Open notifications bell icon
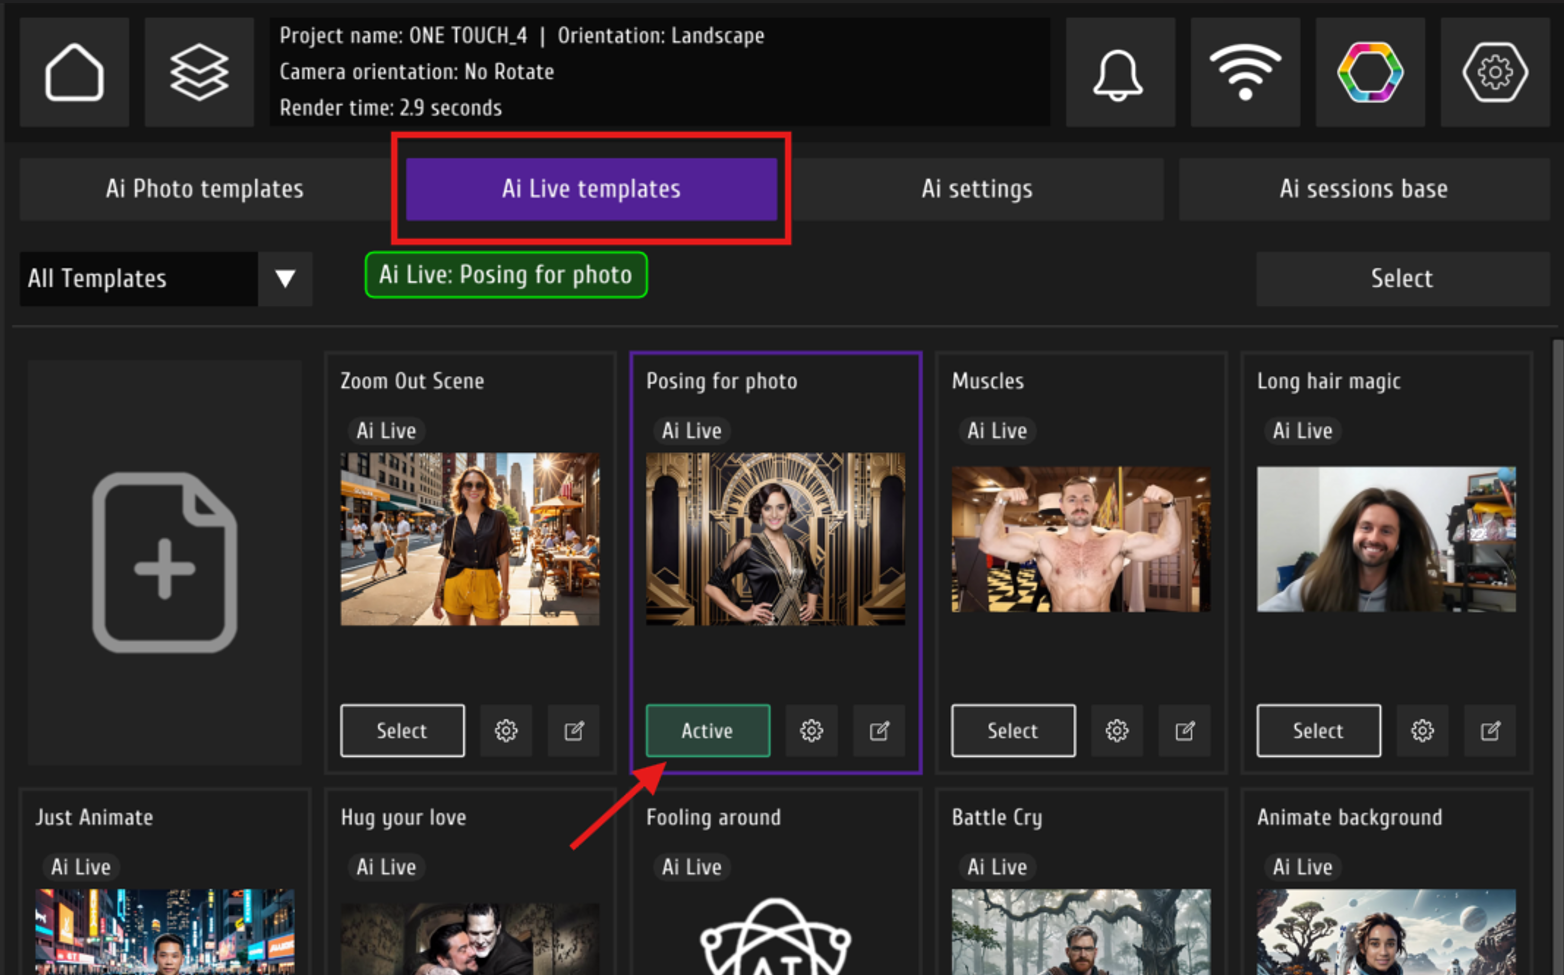Viewport: 1564px width, 975px height. [1119, 73]
